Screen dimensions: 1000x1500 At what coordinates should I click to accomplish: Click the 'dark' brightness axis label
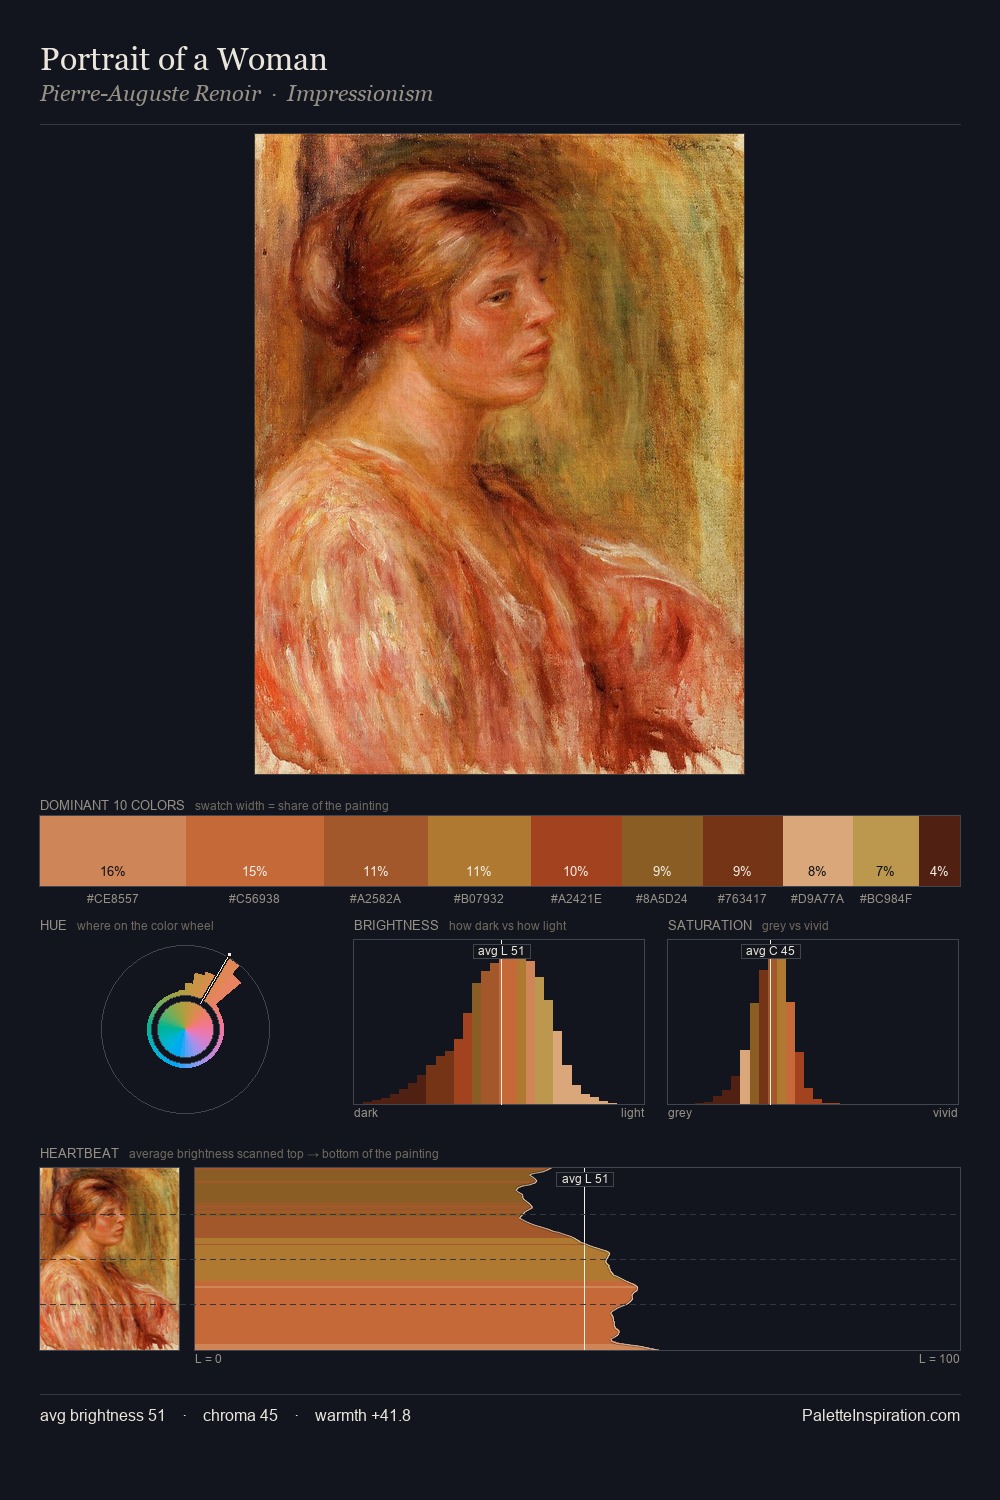tap(366, 1113)
